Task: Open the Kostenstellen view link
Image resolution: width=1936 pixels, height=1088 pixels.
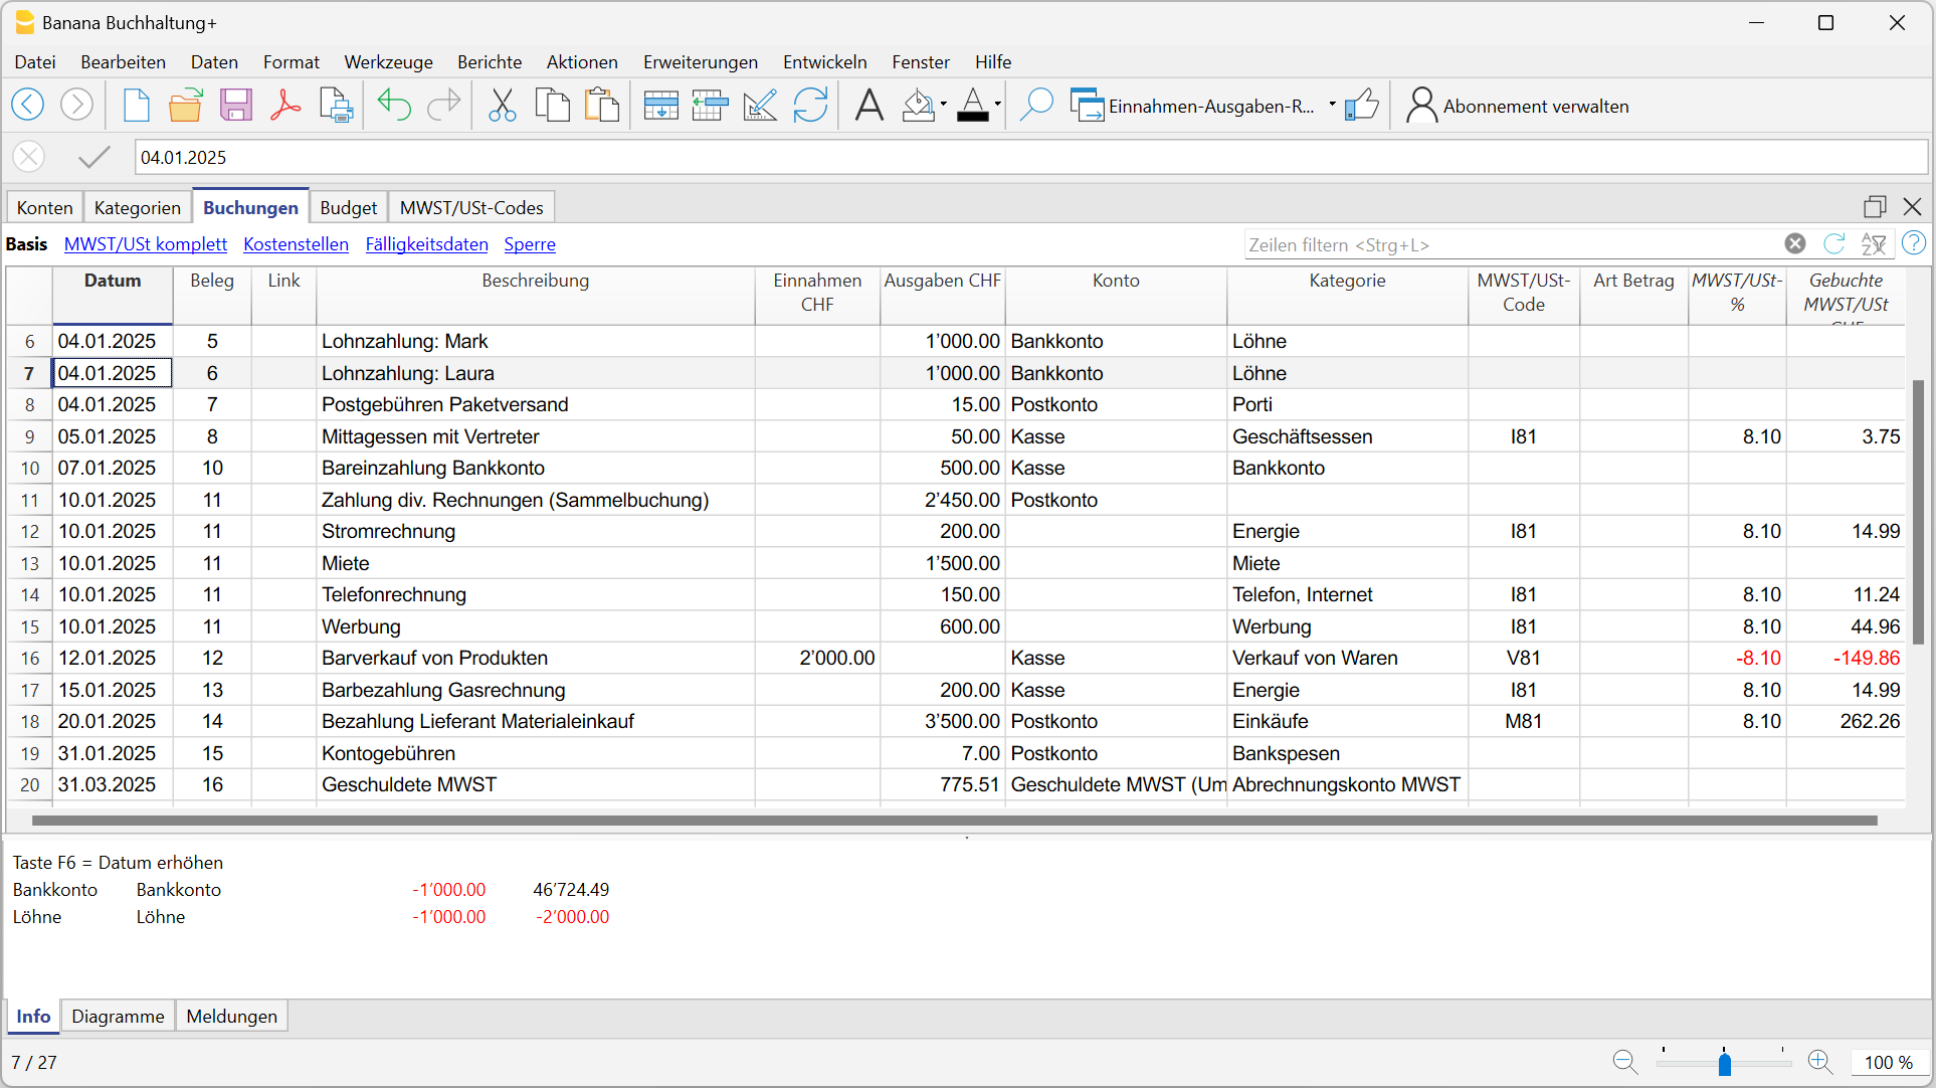Action: tap(296, 244)
